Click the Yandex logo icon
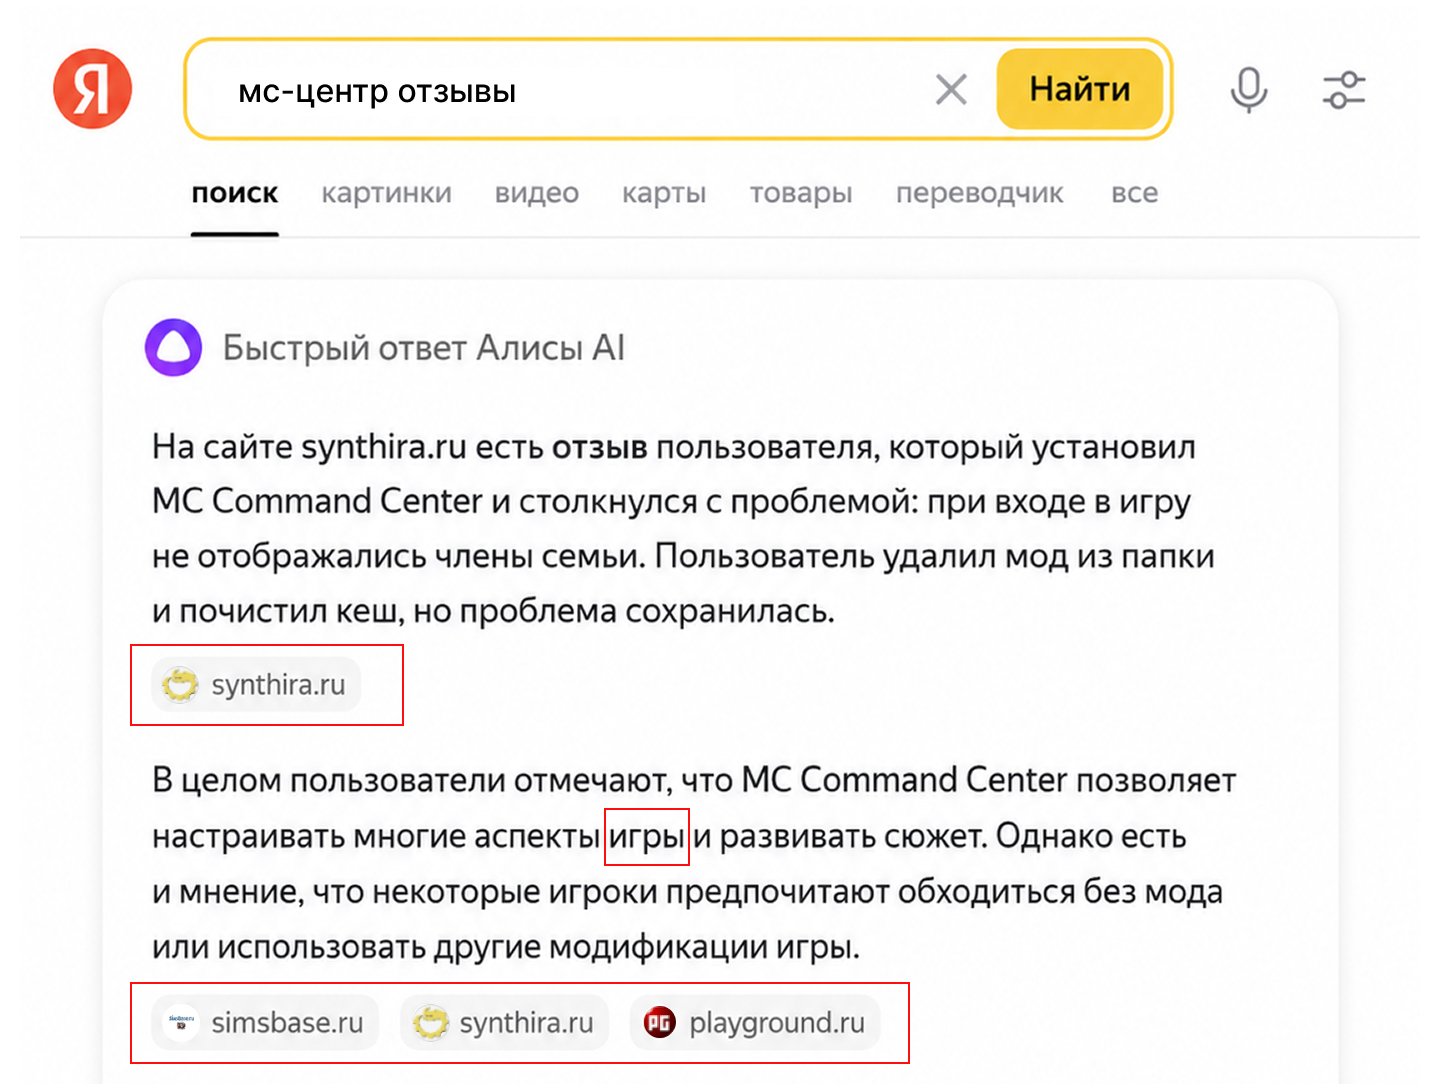This screenshot has width=1440, height=1090. (x=92, y=89)
